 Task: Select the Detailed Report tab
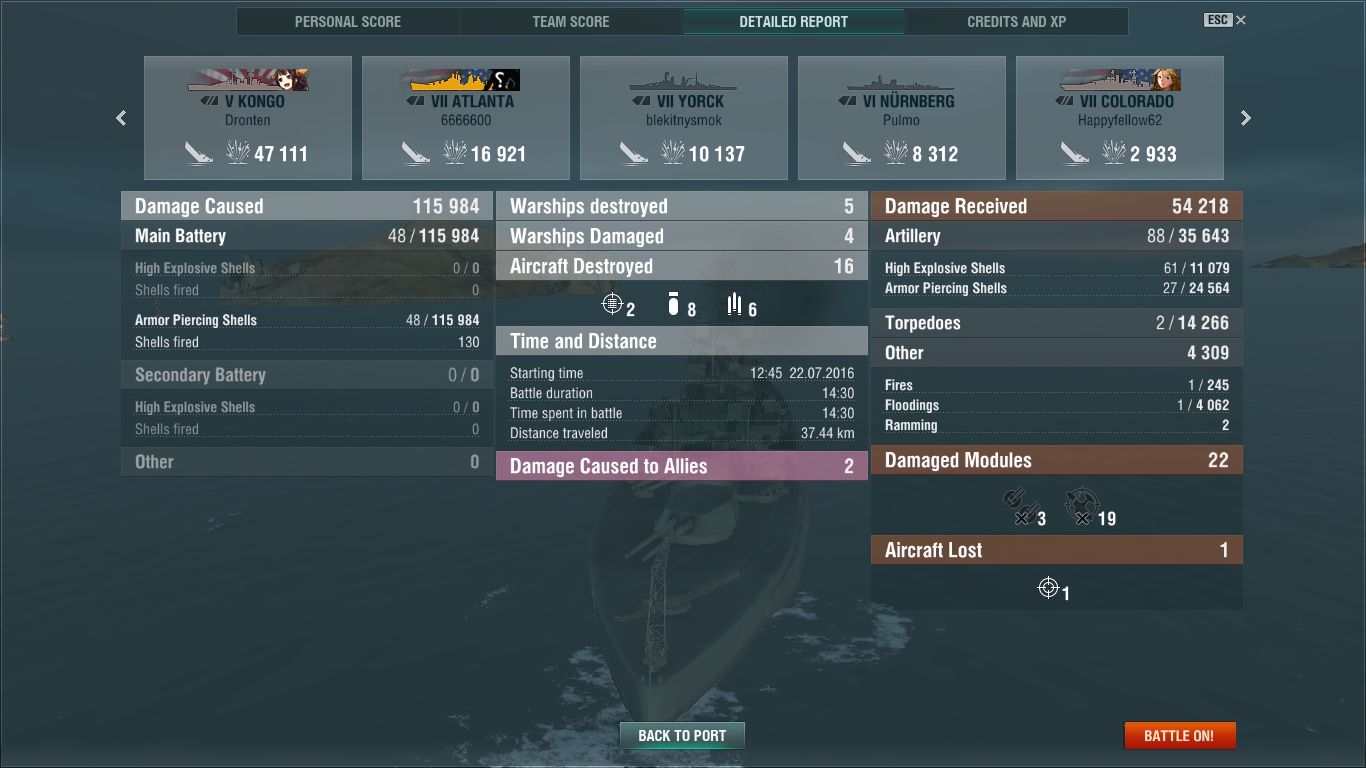794,22
